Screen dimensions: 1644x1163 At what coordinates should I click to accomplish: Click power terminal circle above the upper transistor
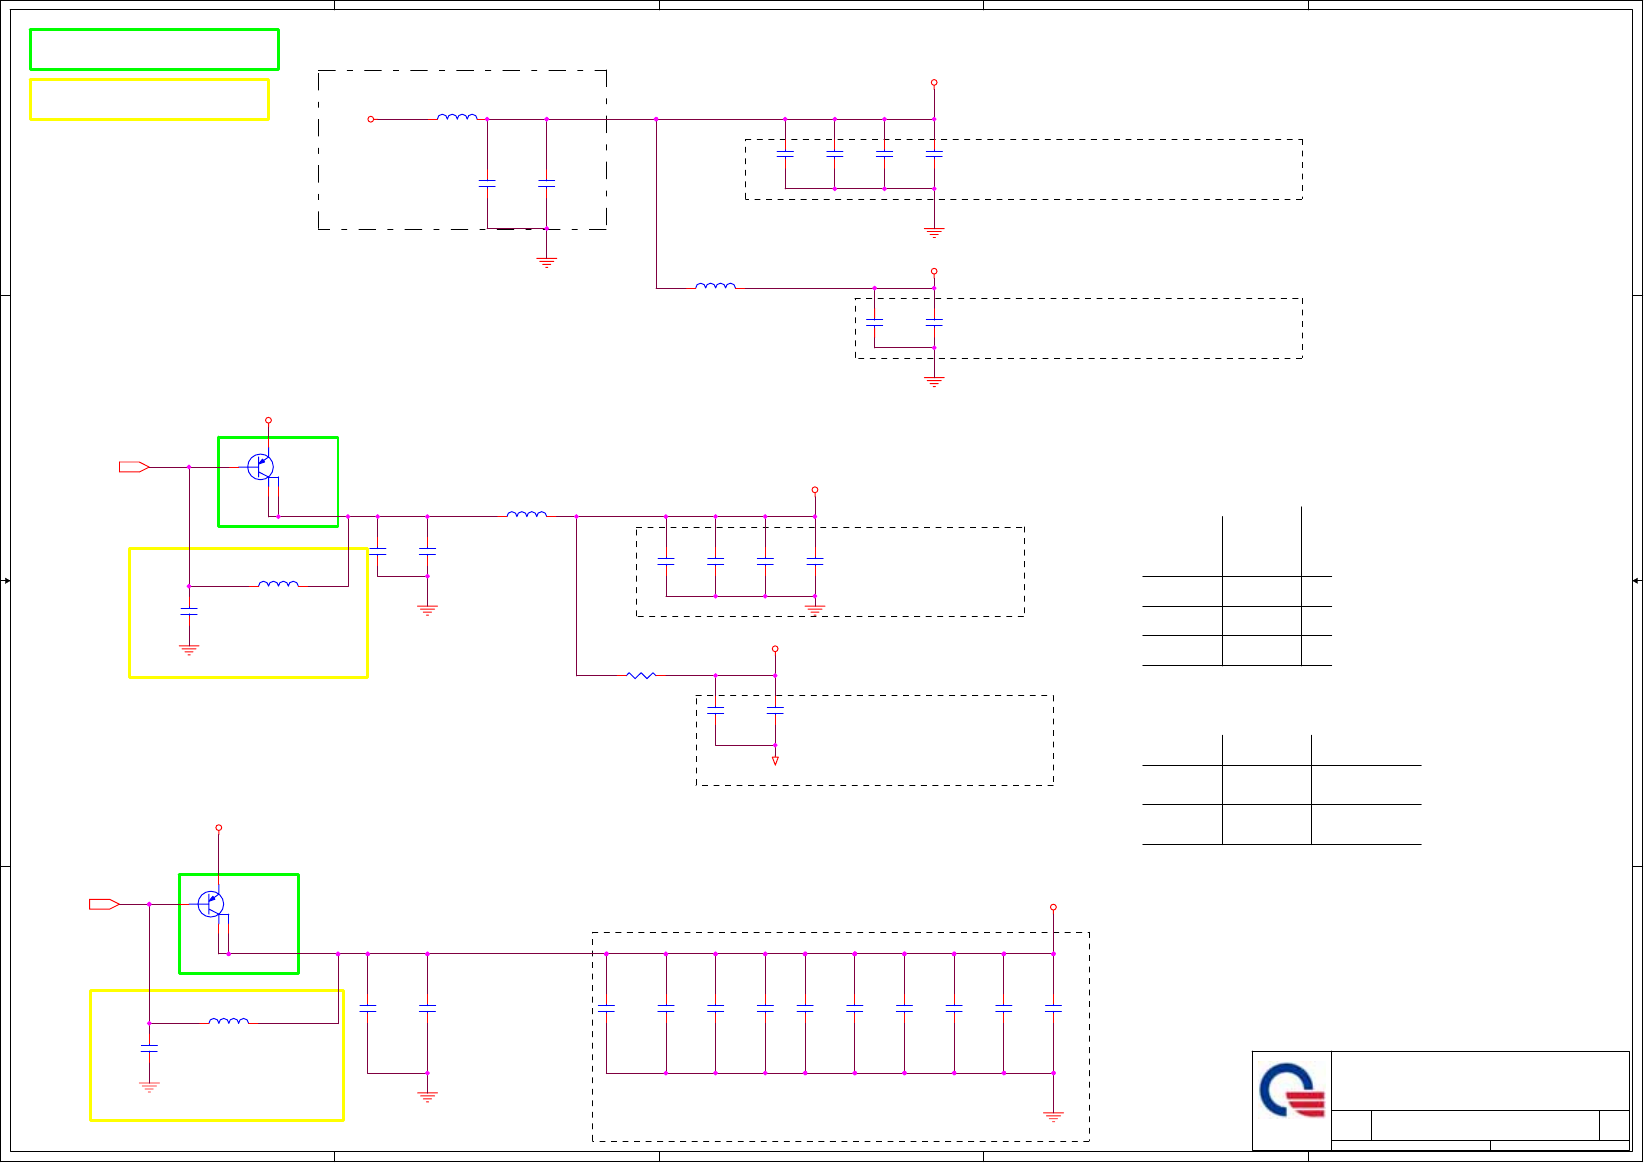[268, 421]
